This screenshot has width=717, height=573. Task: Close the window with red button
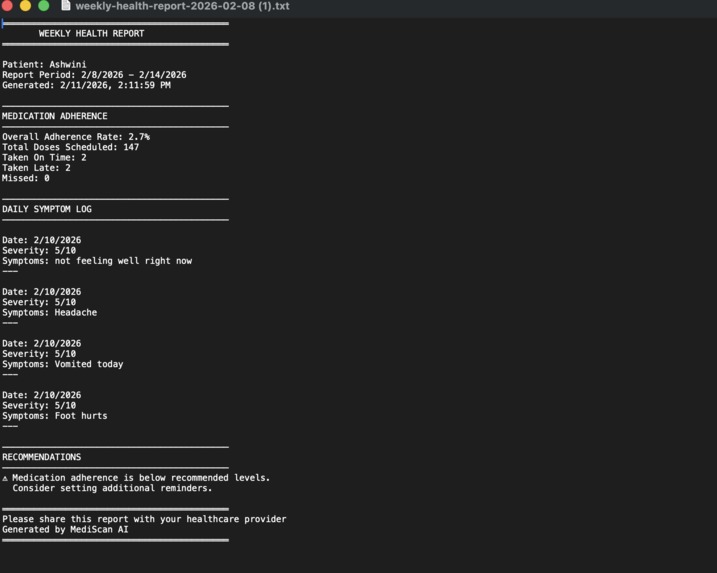[7, 5]
